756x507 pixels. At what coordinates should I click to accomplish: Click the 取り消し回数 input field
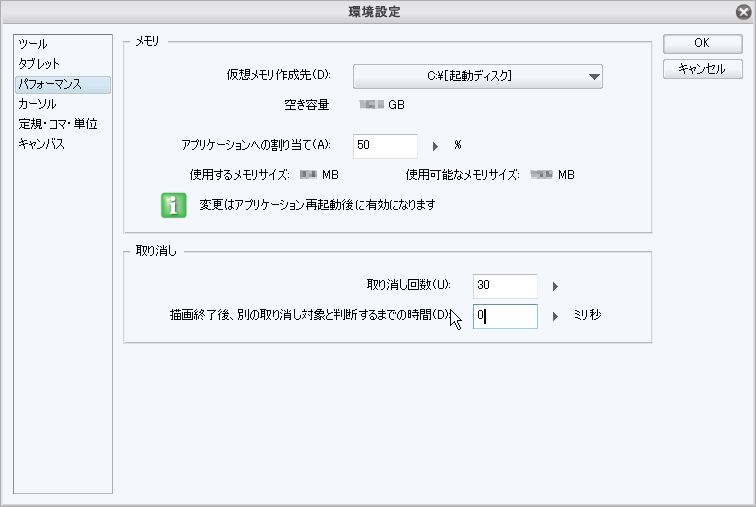pos(505,286)
